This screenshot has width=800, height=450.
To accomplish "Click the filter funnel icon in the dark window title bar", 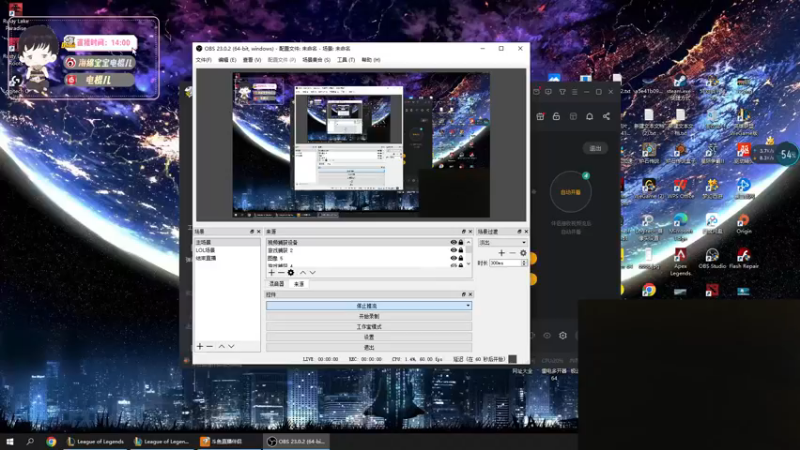I will tap(562, 92).
